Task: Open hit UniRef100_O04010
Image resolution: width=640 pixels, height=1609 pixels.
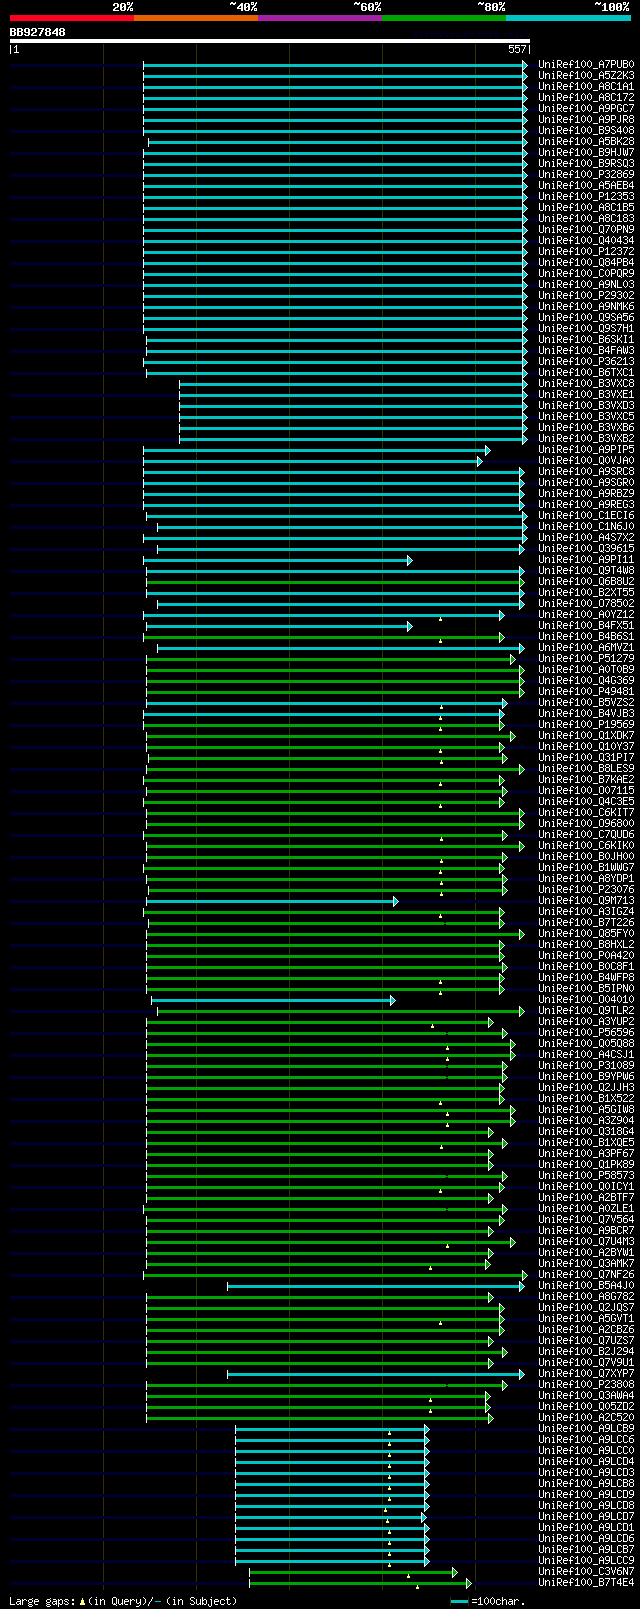Action: click(586, 1000)
